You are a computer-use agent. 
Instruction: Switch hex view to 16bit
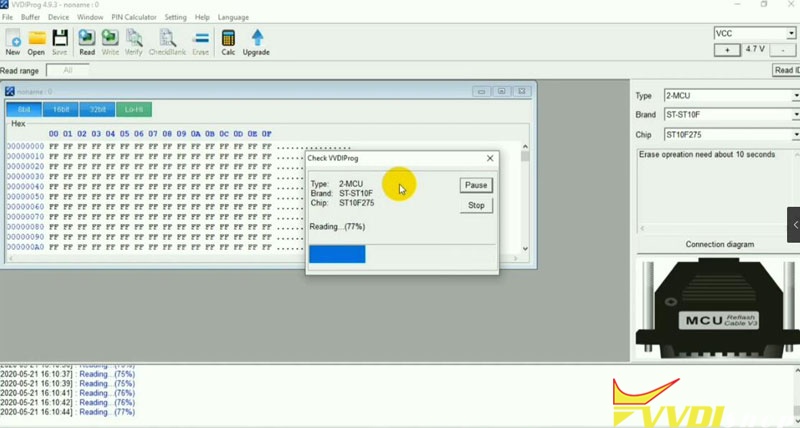click(x=61, y=110)
